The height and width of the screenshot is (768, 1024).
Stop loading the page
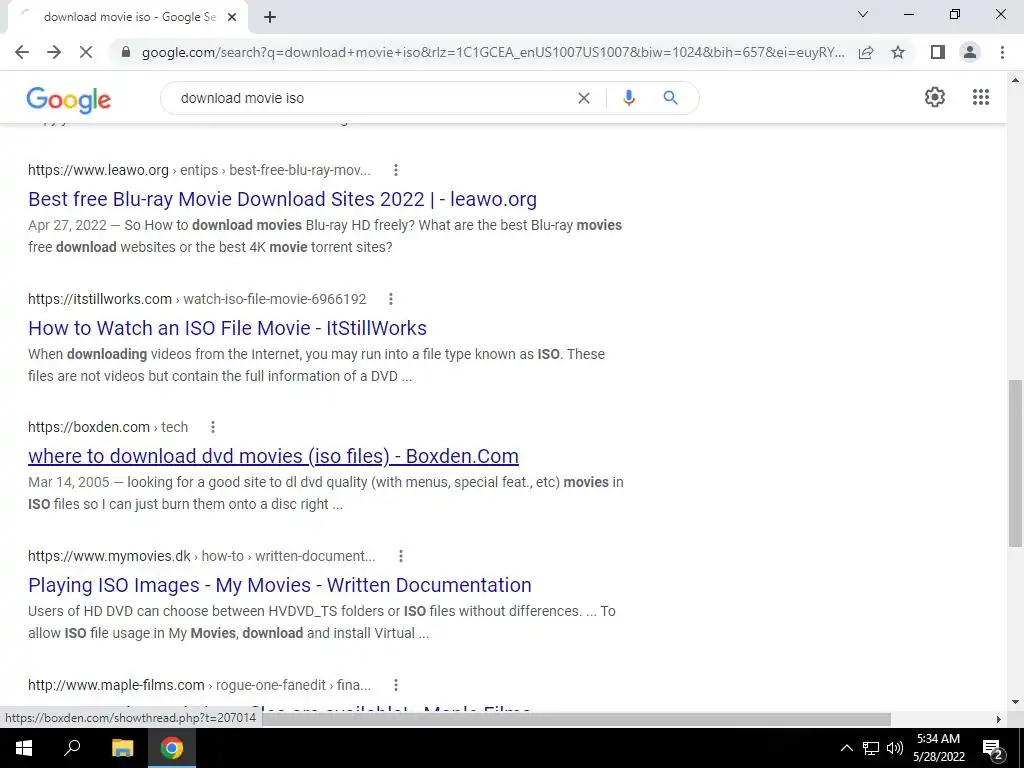86,52
